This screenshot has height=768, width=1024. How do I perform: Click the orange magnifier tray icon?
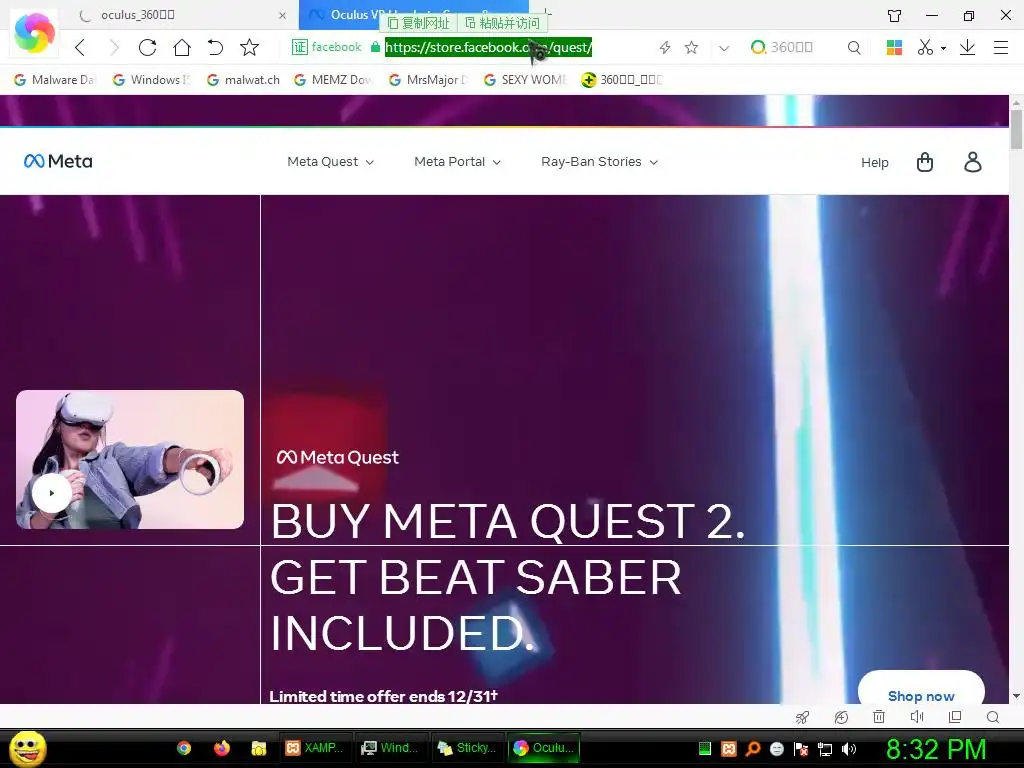pyautogui.click(x=753, y=749)
